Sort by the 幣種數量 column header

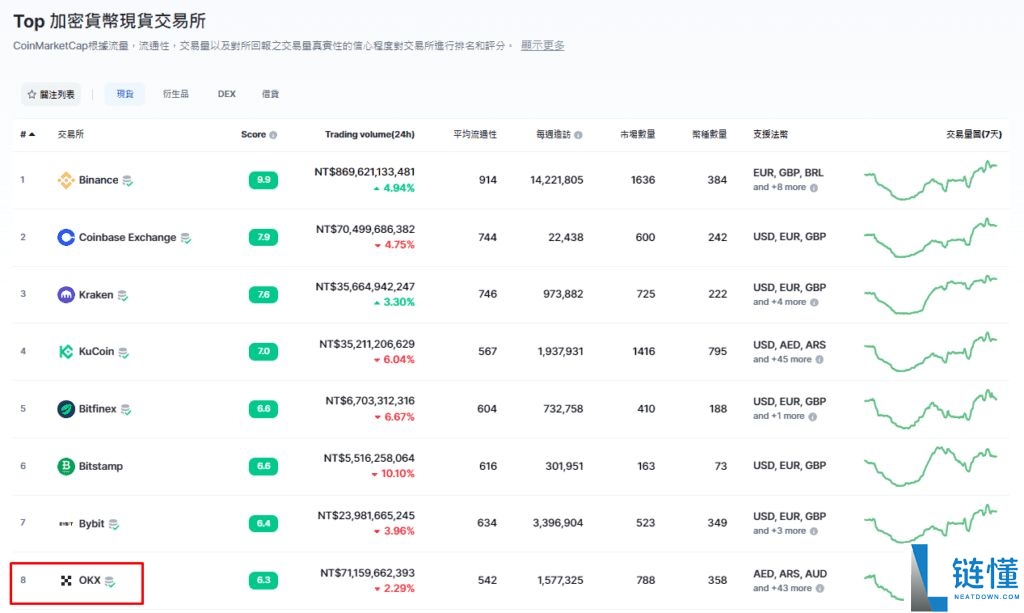[709, 134]
